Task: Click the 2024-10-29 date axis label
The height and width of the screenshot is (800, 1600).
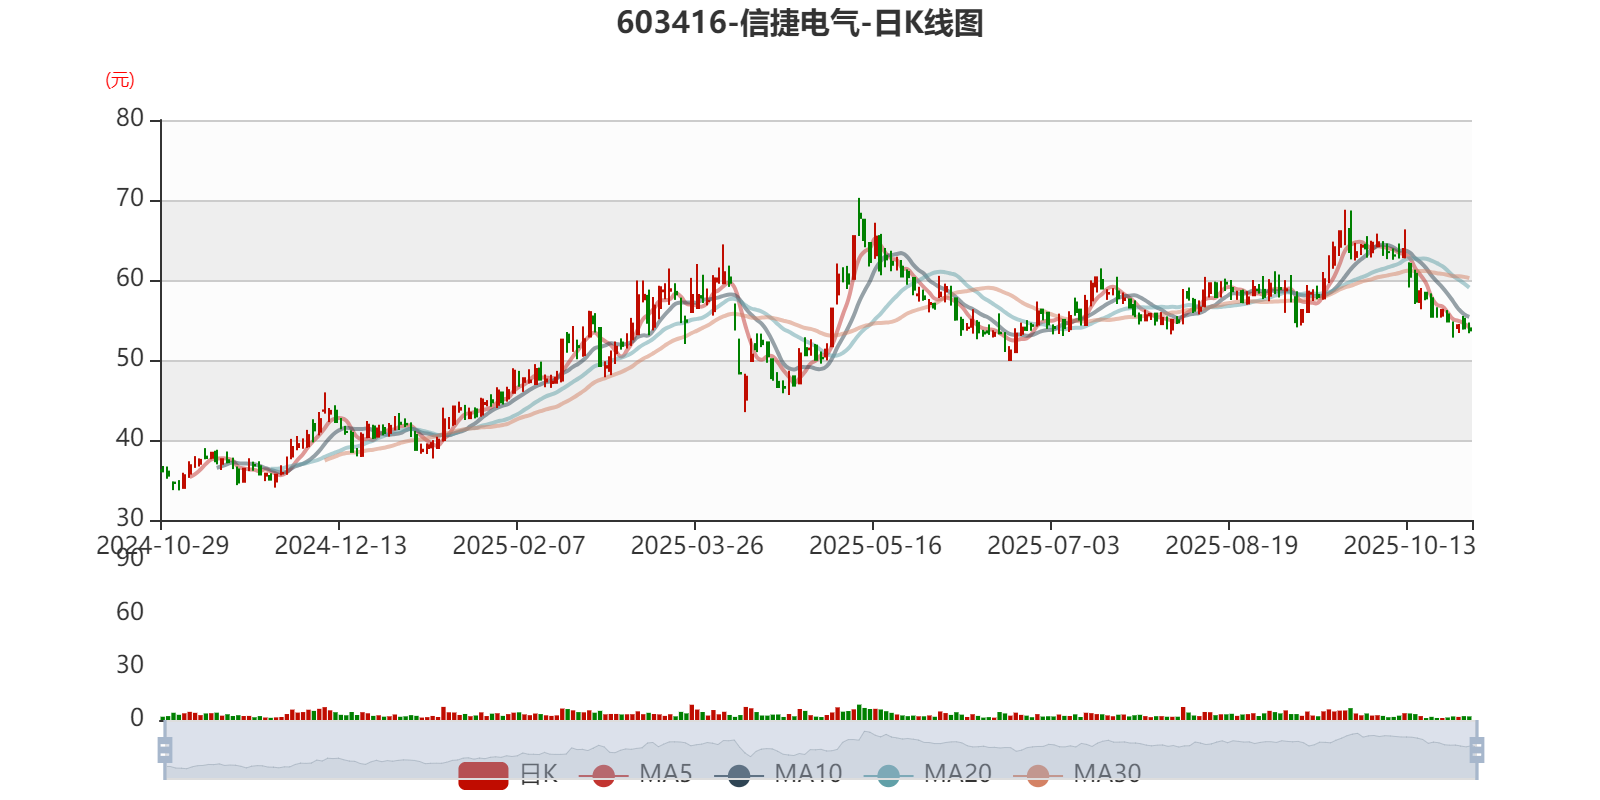Action: (x=162, y=546)
